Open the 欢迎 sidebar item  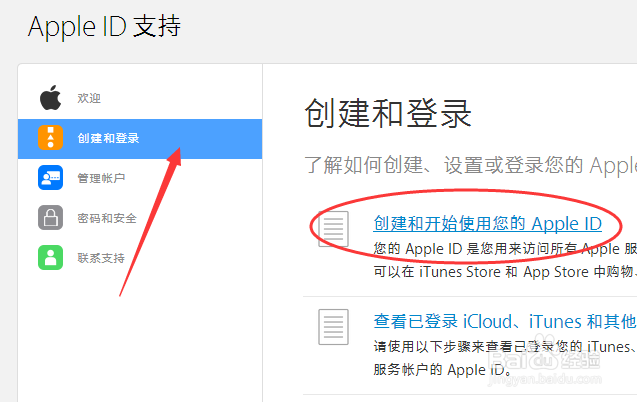tap(140, 98)
